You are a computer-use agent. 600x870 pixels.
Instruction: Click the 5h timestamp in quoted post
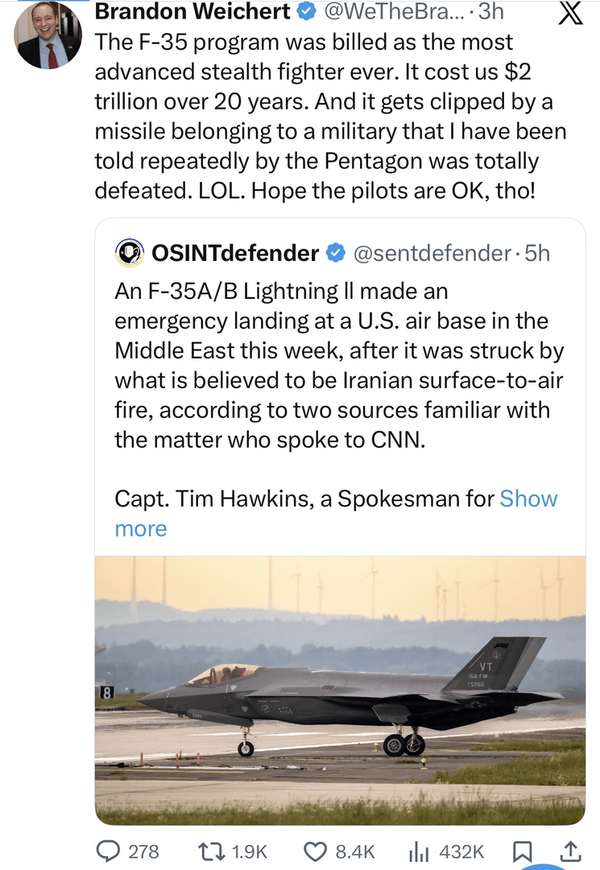pos(537,253)
